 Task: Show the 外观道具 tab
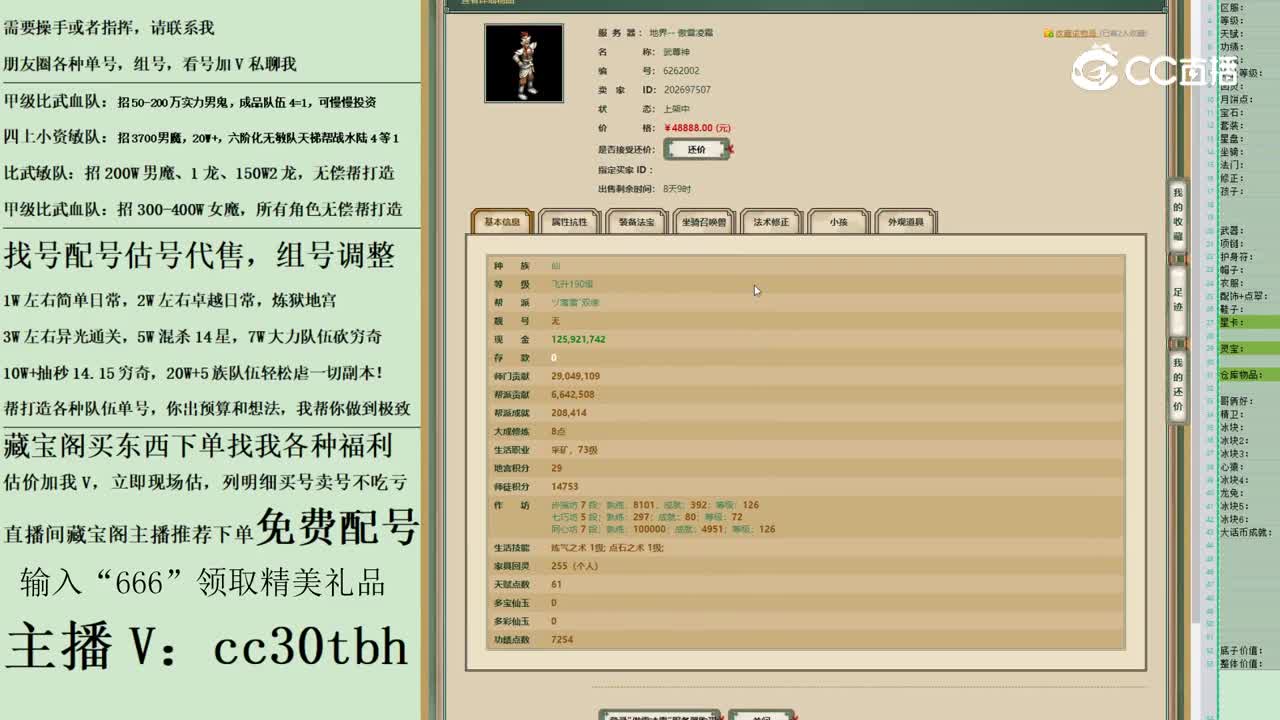click(x=905, y=222)
